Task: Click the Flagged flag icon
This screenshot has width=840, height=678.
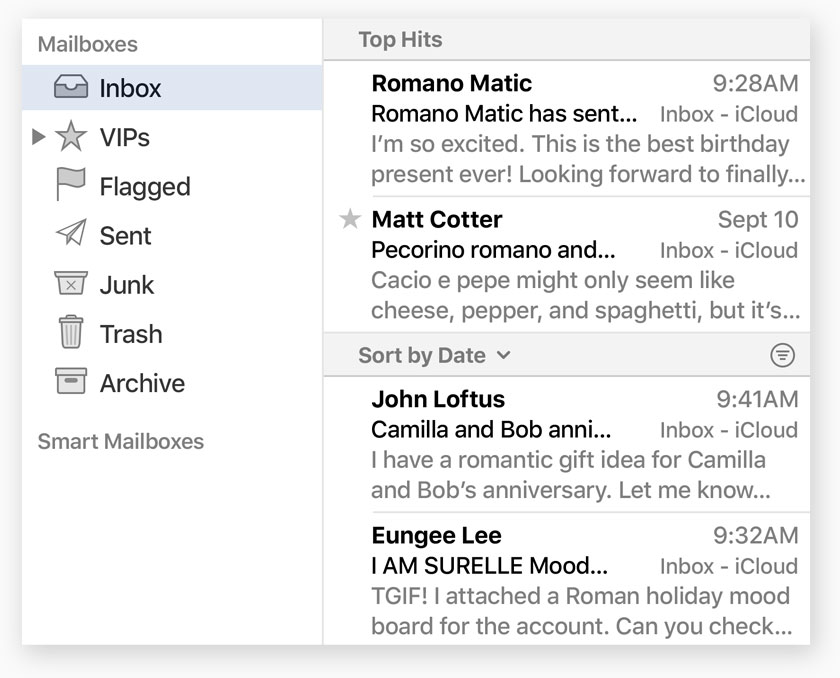Action: (x=71, y=185)
